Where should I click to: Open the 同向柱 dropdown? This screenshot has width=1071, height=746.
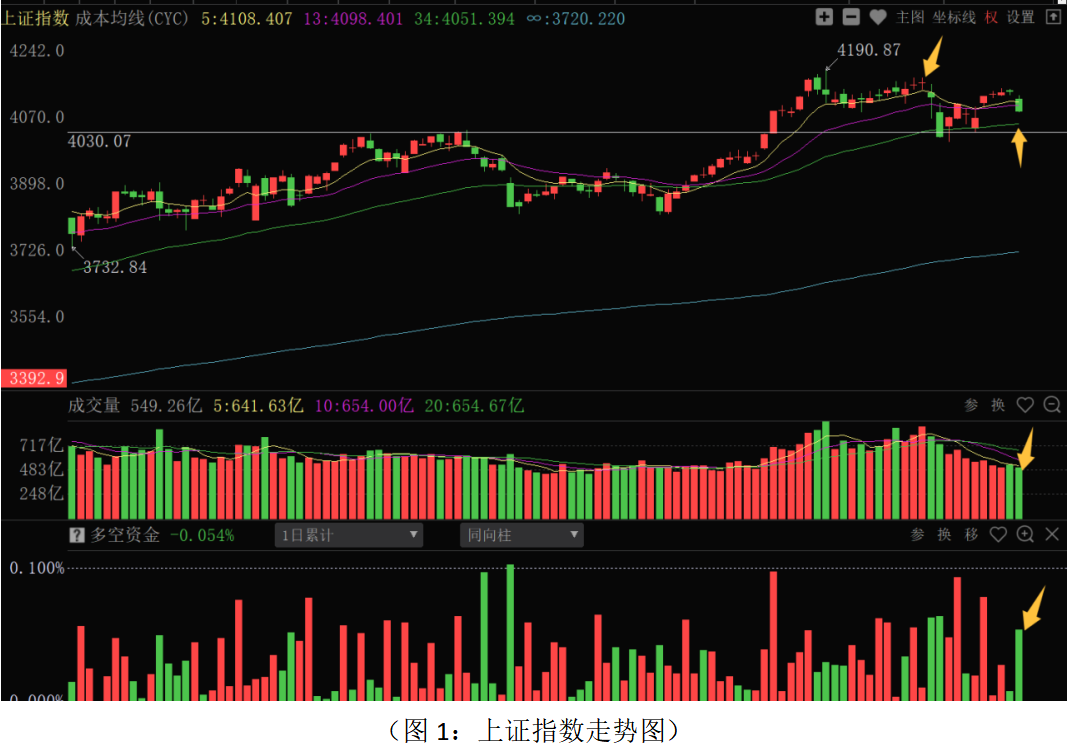click(521, 535)
